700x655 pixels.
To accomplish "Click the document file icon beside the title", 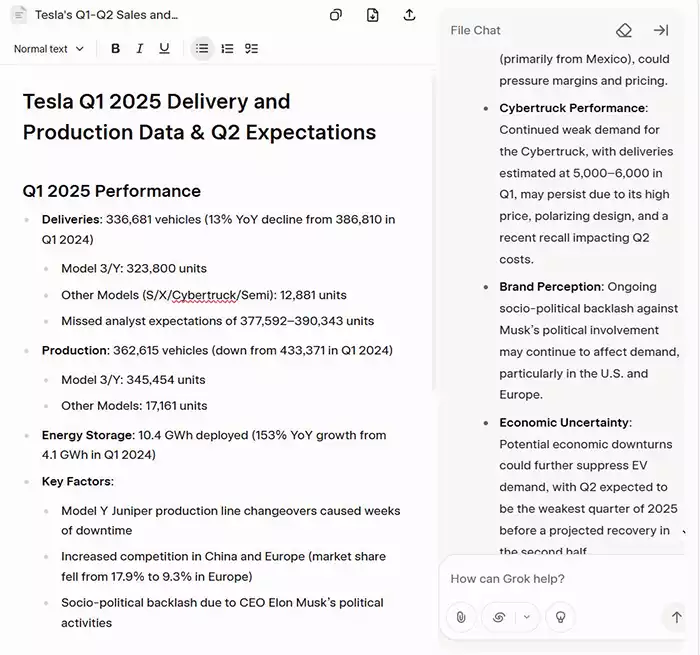I will [19, 15].
